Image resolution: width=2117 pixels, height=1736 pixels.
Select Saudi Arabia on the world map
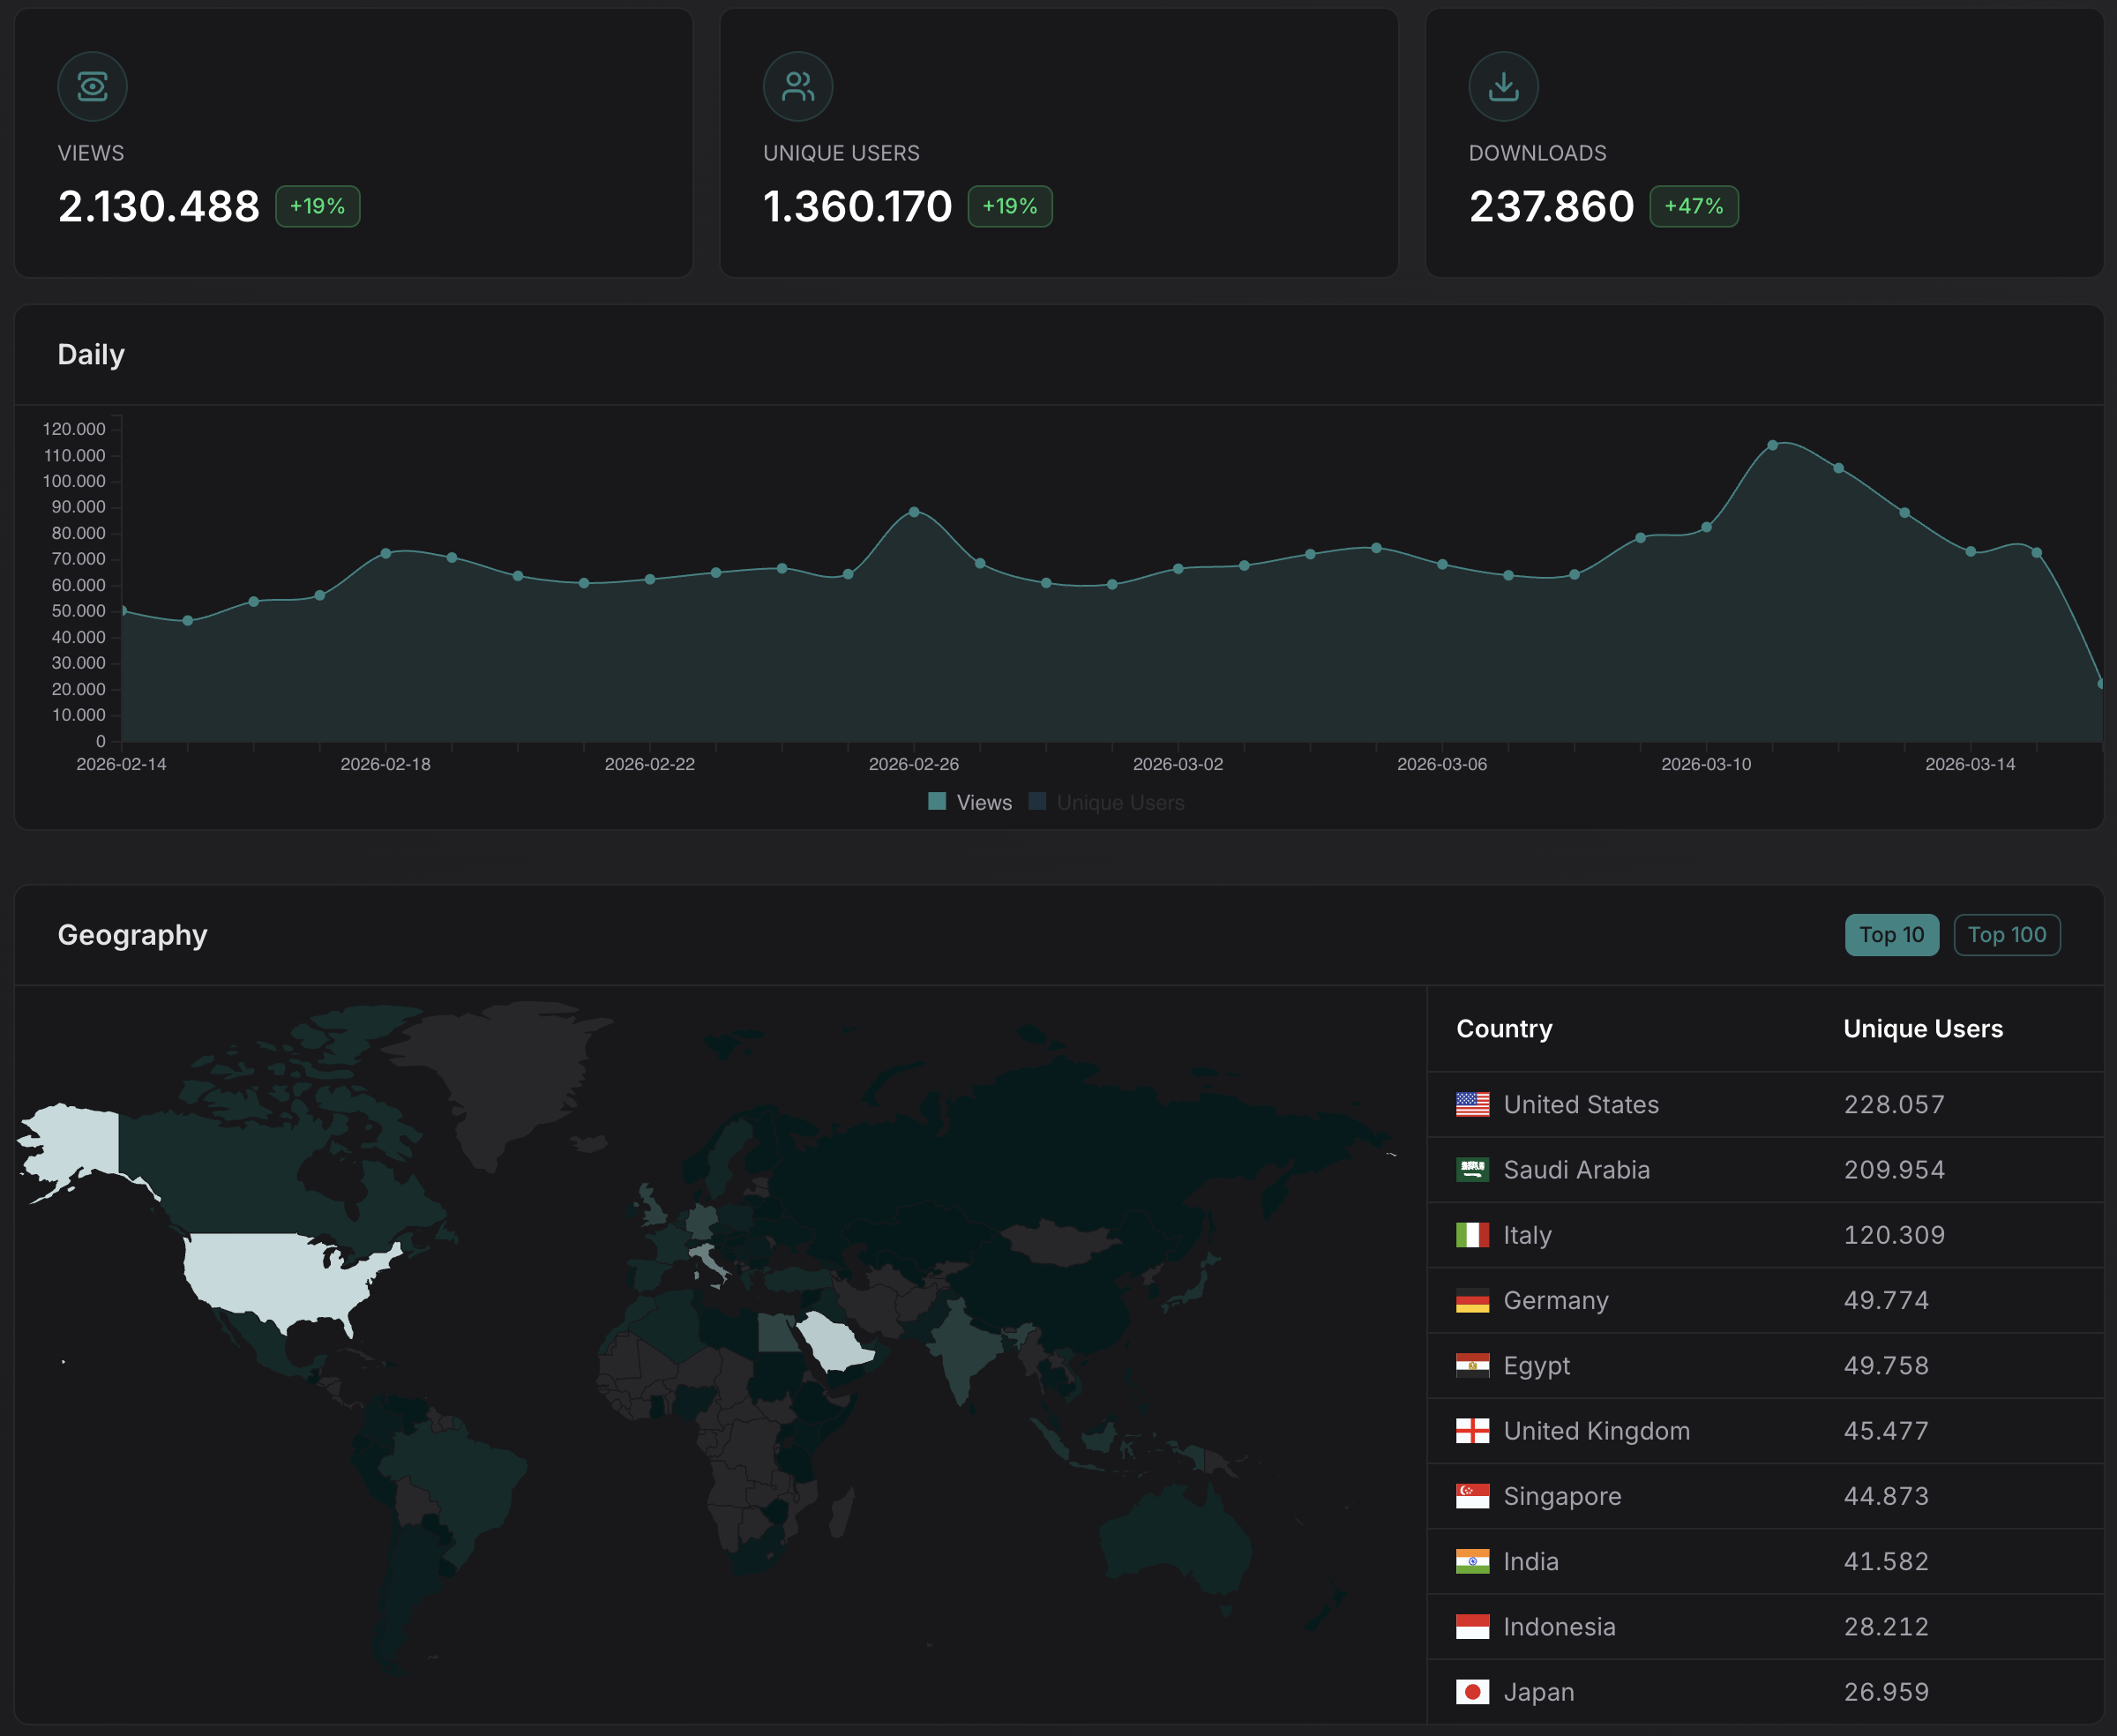[835, 1345]
